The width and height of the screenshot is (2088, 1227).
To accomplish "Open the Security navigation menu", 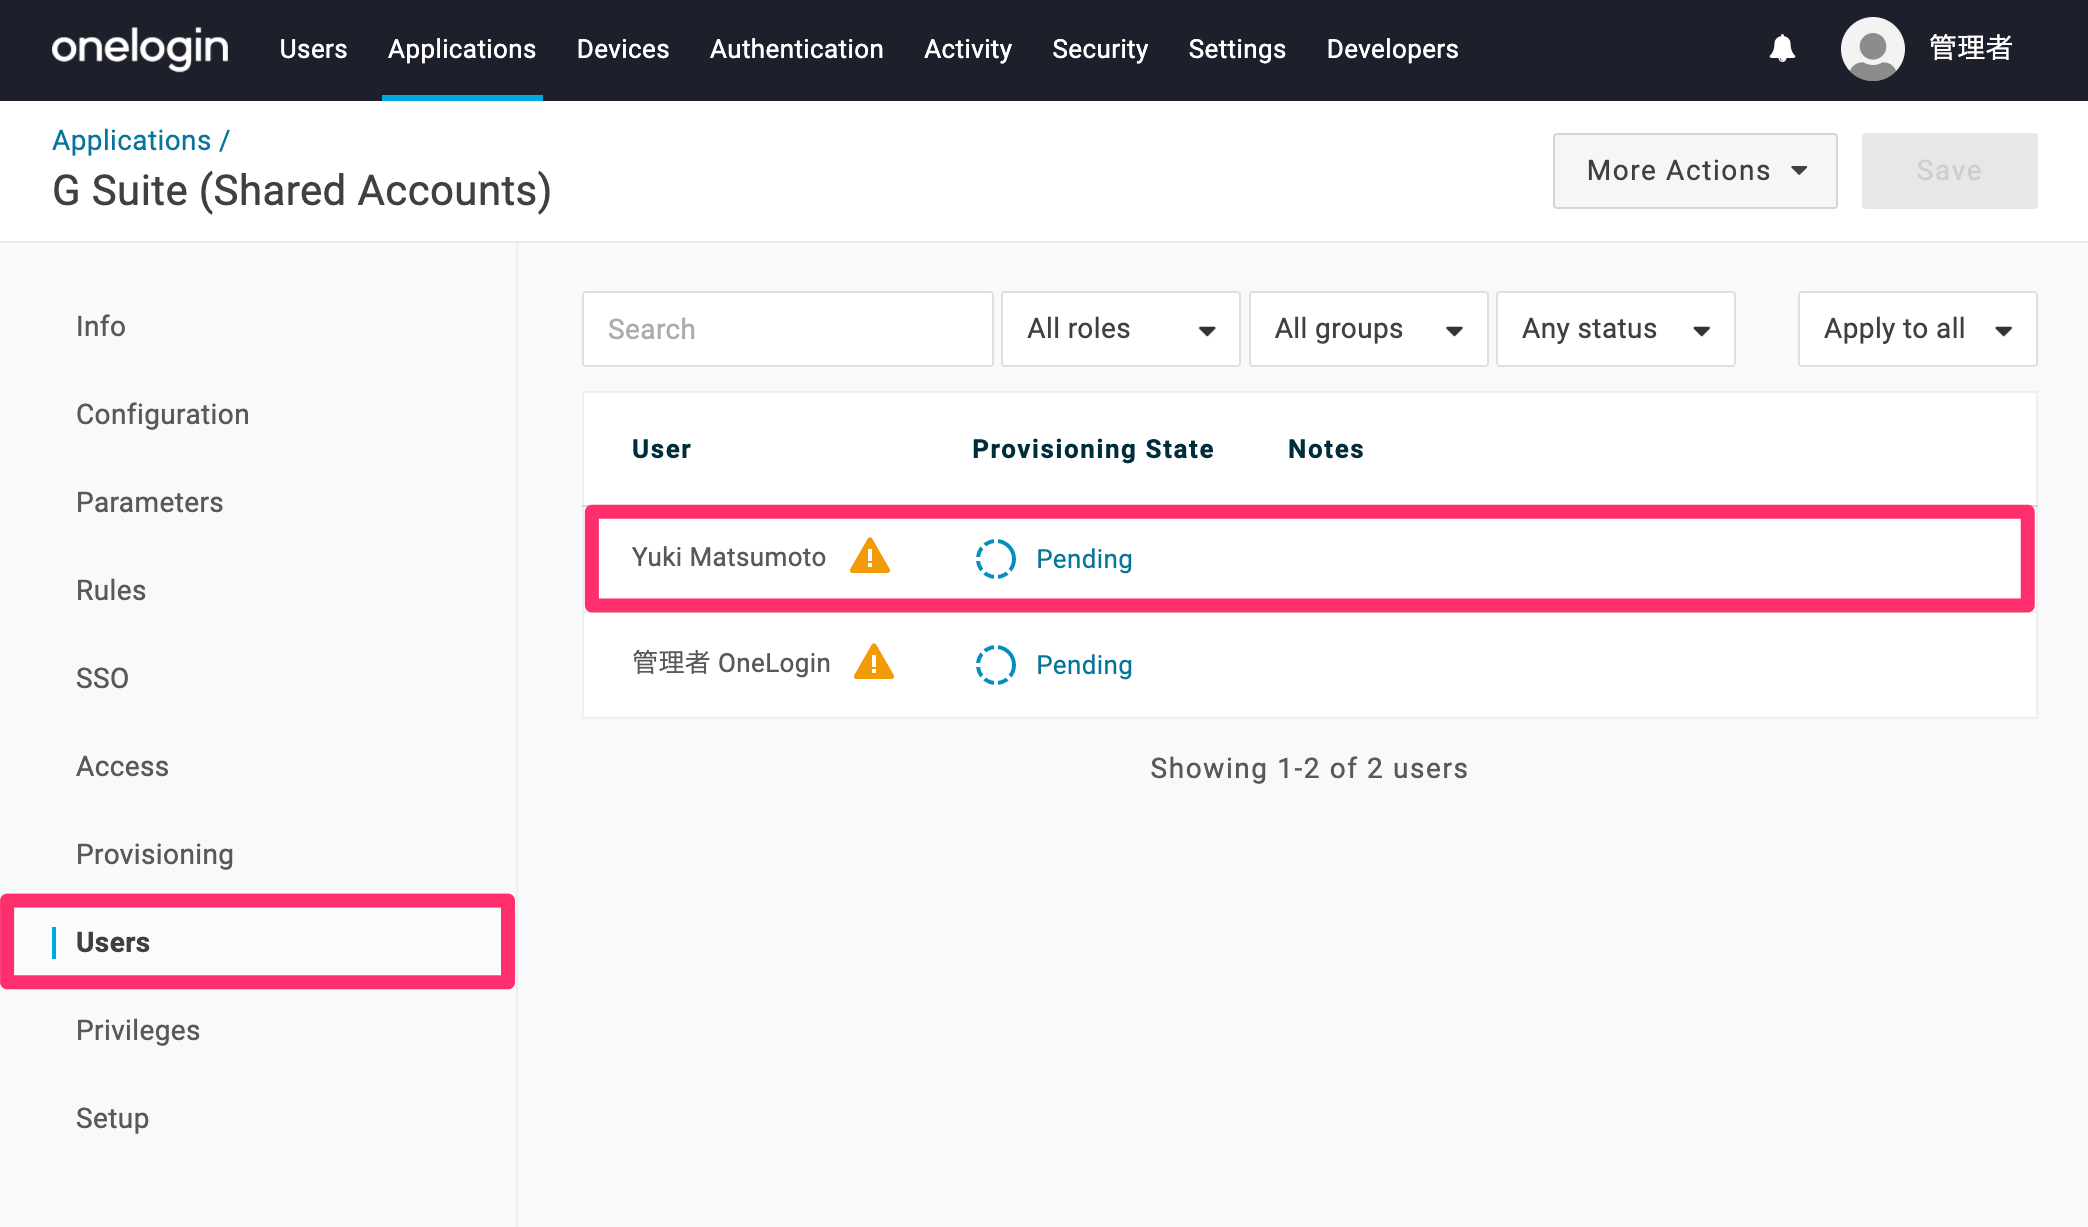I will pyautogui.click(x=1100, y=49).
